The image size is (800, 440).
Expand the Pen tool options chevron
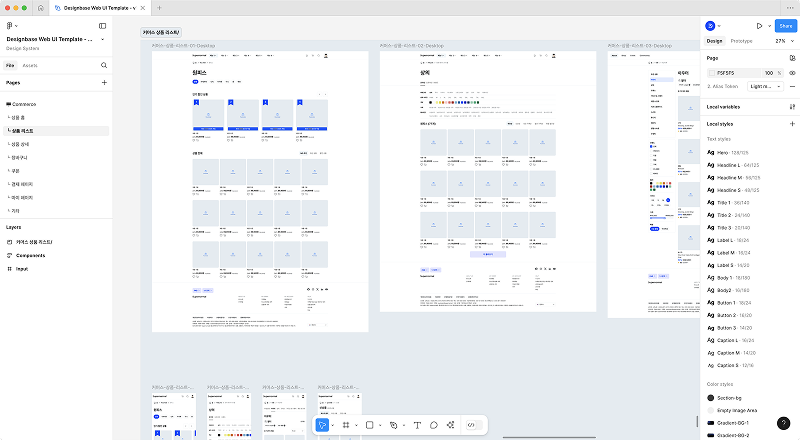pyautogui.click(x=404, y=425)
